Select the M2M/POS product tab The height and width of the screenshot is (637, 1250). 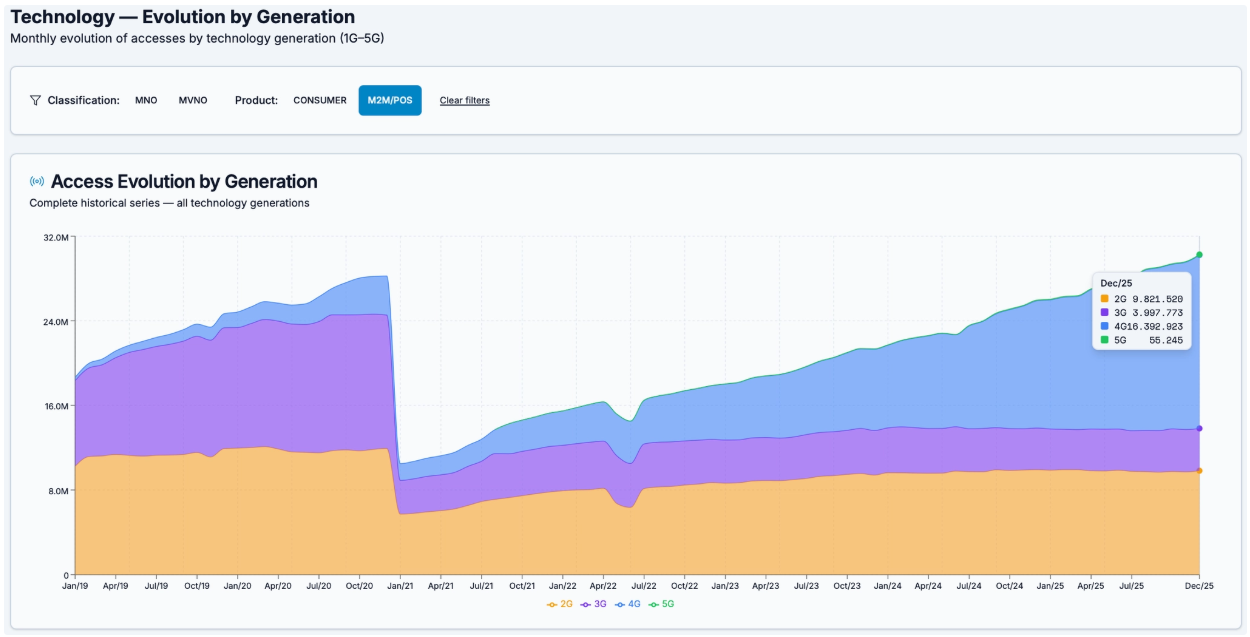coord(390,100)
